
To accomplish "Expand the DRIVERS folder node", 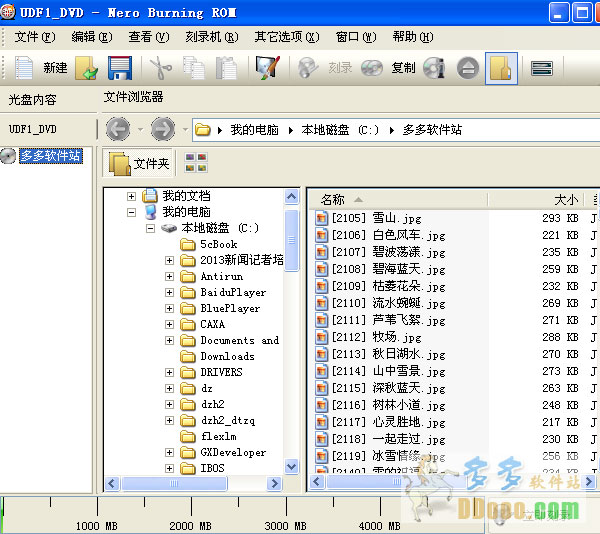I will tap(169, 372).
